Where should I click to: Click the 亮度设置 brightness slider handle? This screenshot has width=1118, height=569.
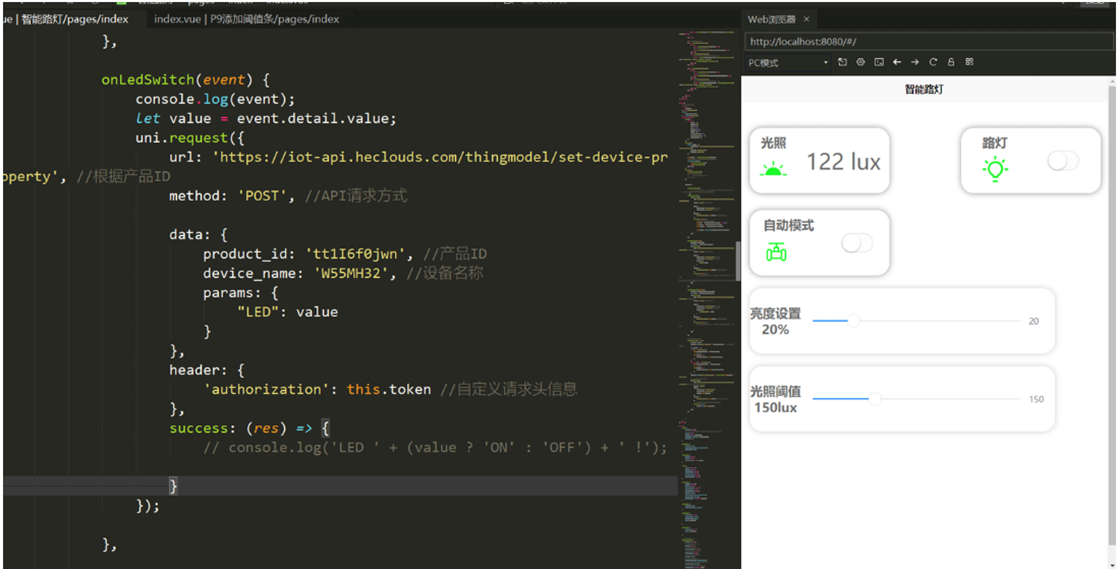click(854, 321)
